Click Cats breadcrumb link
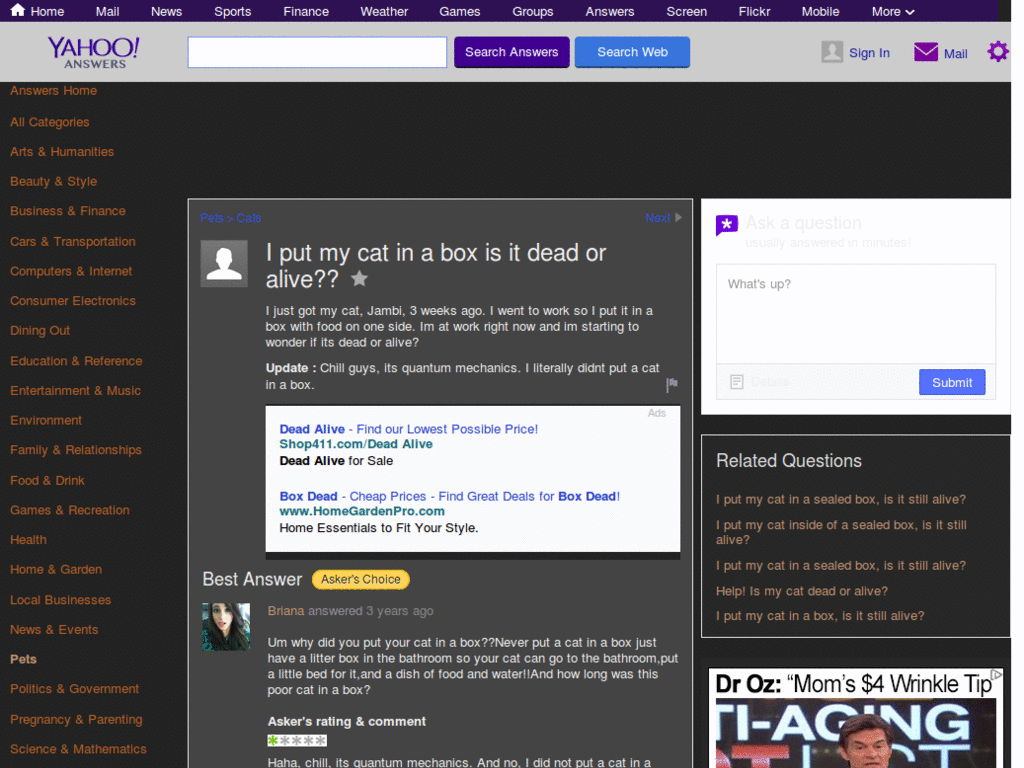Image resolution: width=1024 pixels, height=768 pixels. click(x=249, y=218)
